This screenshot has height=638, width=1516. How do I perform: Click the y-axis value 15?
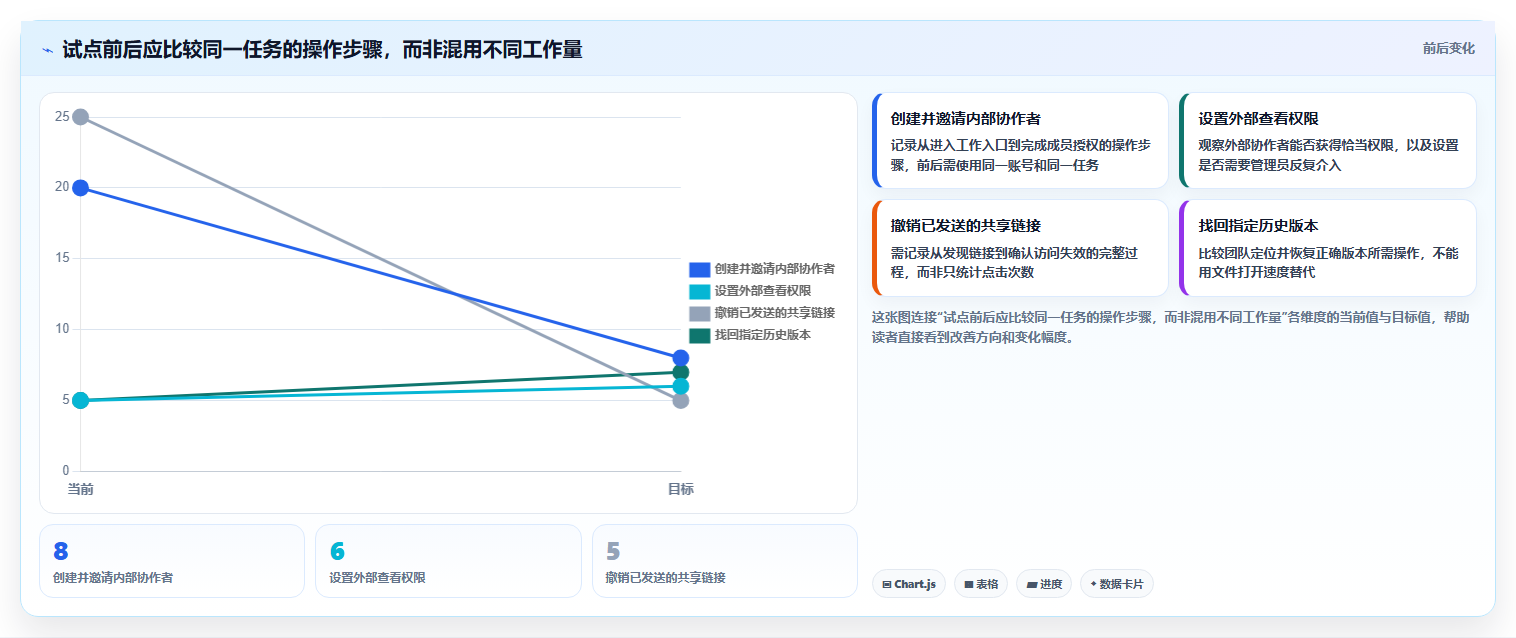pyautogui.click(x=62, y=258)
